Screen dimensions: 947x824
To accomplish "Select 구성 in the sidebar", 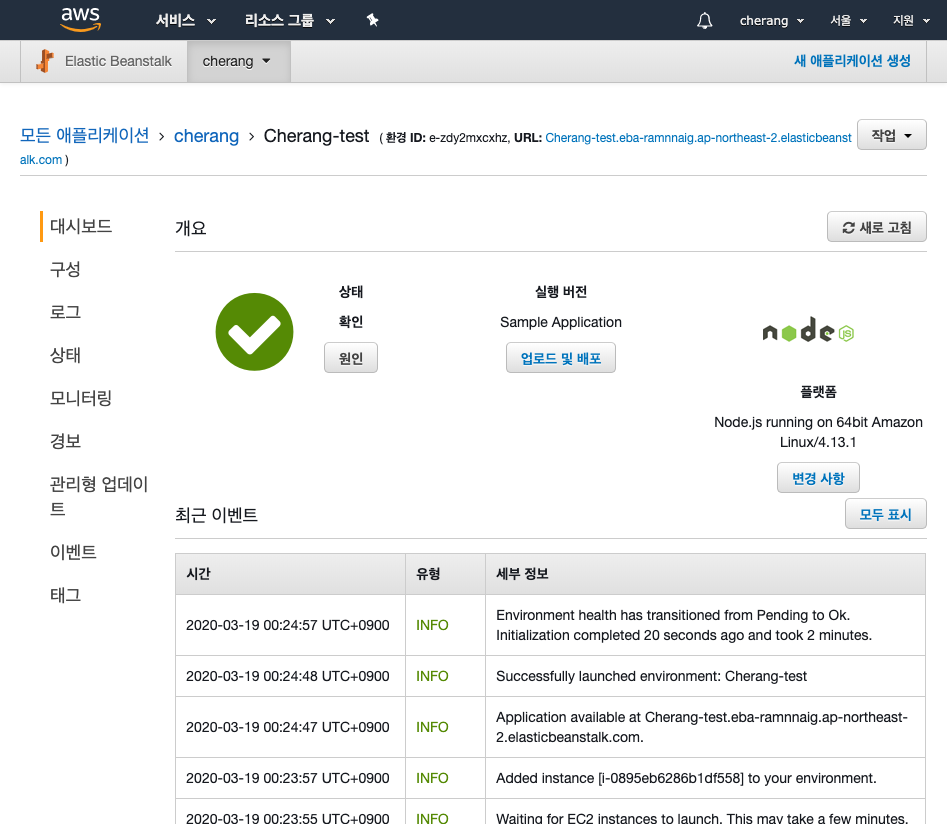I will (x=65, y=269).
